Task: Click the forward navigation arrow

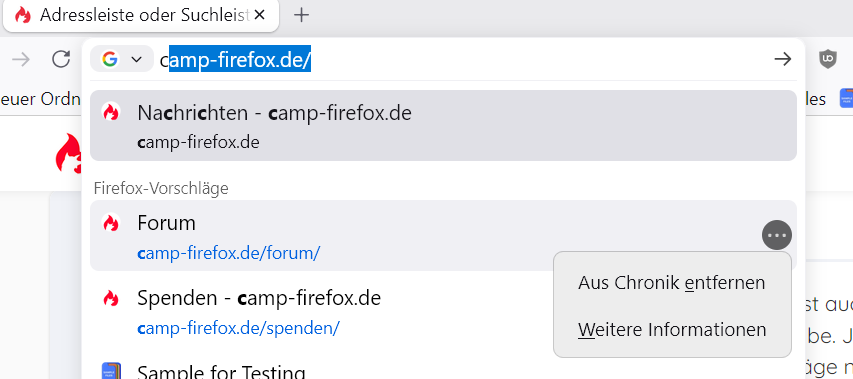Action: (x=21, y=59)
